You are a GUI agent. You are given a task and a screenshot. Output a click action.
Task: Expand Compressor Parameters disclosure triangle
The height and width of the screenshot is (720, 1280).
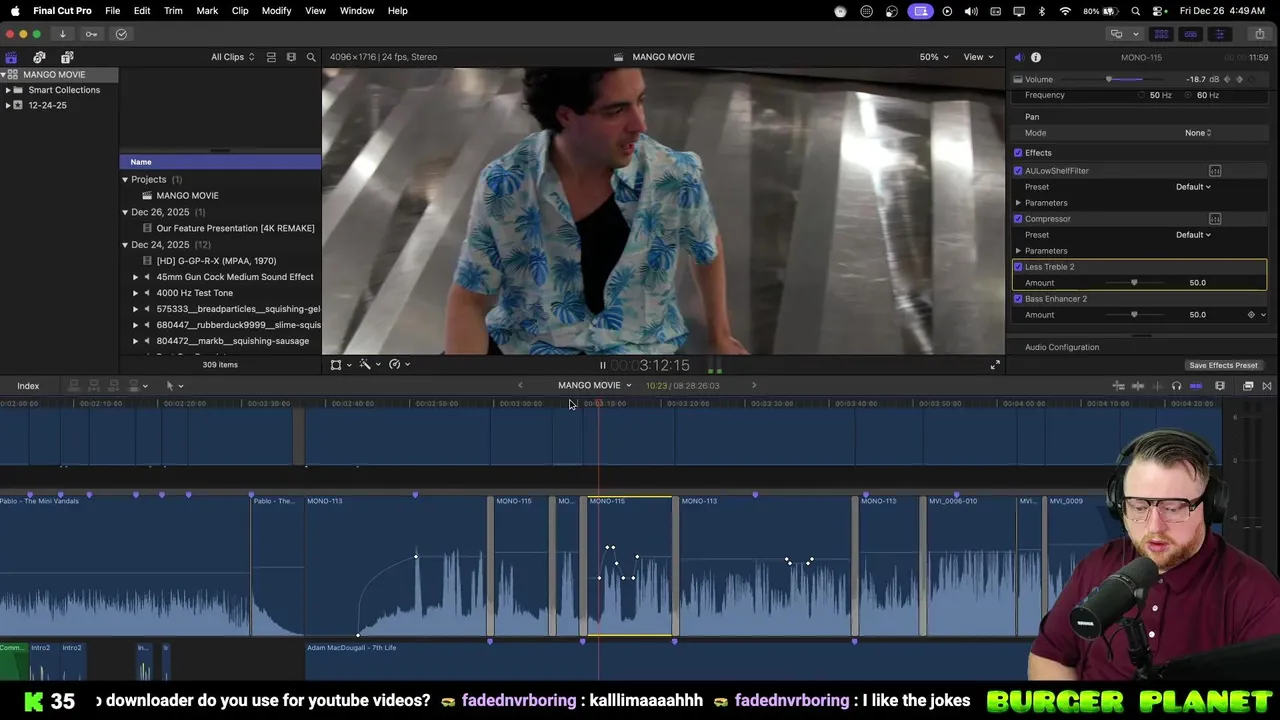1018,251
